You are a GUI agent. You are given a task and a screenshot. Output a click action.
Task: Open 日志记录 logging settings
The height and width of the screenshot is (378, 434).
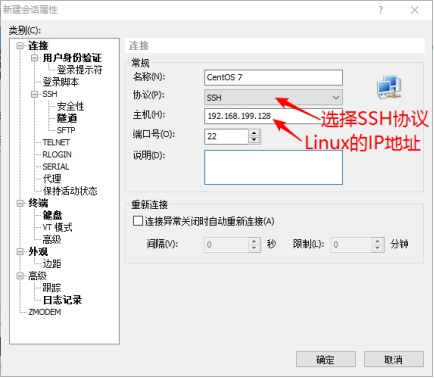coord(62,300)
